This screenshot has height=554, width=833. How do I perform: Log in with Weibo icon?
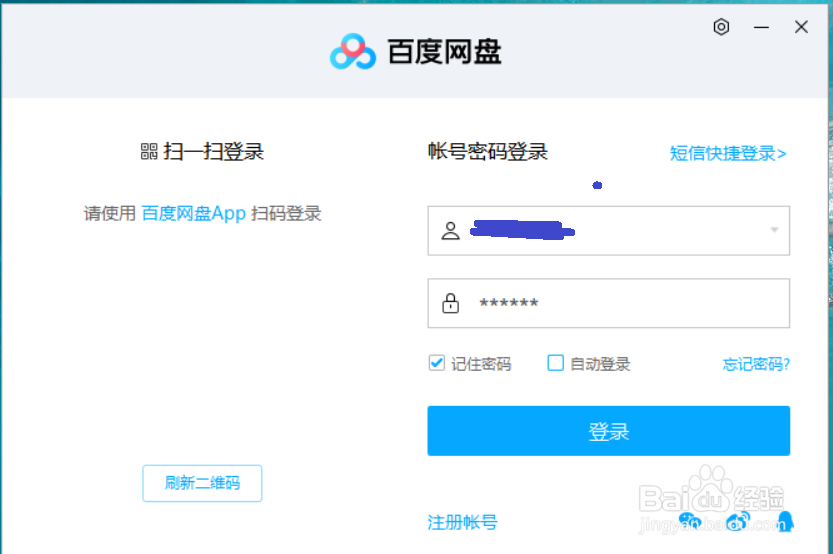tap(738, 521)
